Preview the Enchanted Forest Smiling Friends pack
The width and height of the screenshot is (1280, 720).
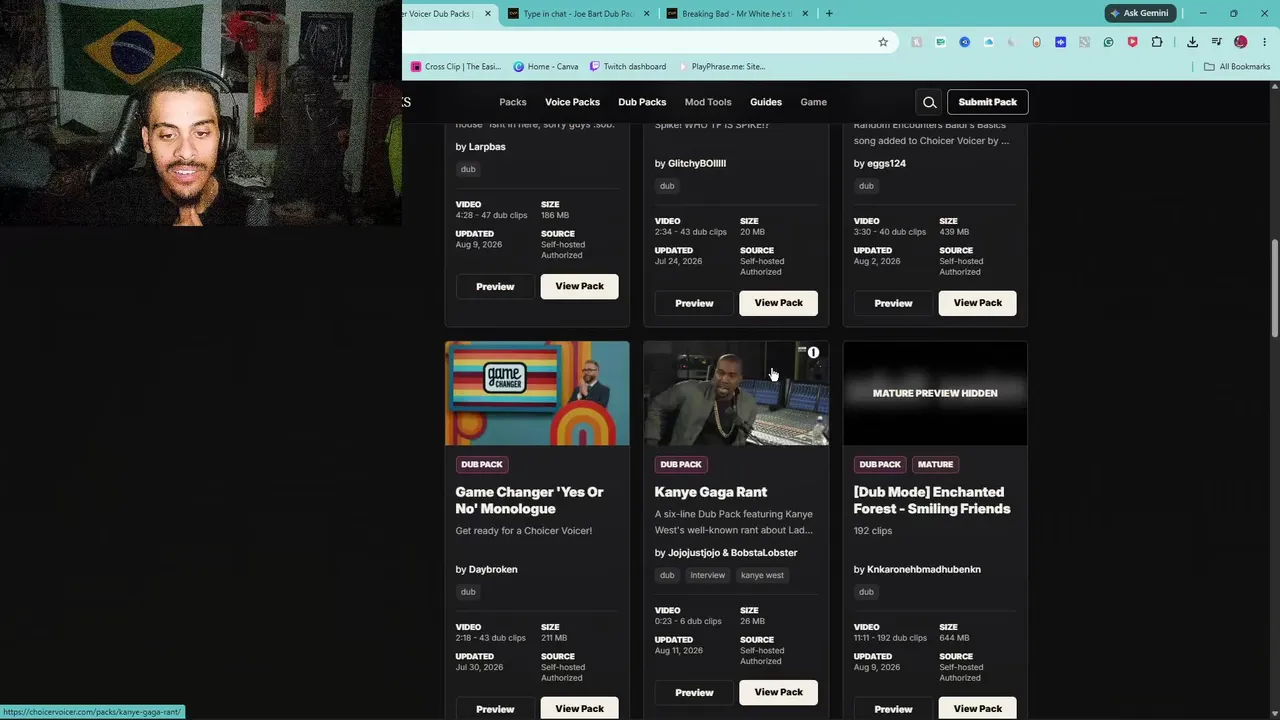(893, 708)
